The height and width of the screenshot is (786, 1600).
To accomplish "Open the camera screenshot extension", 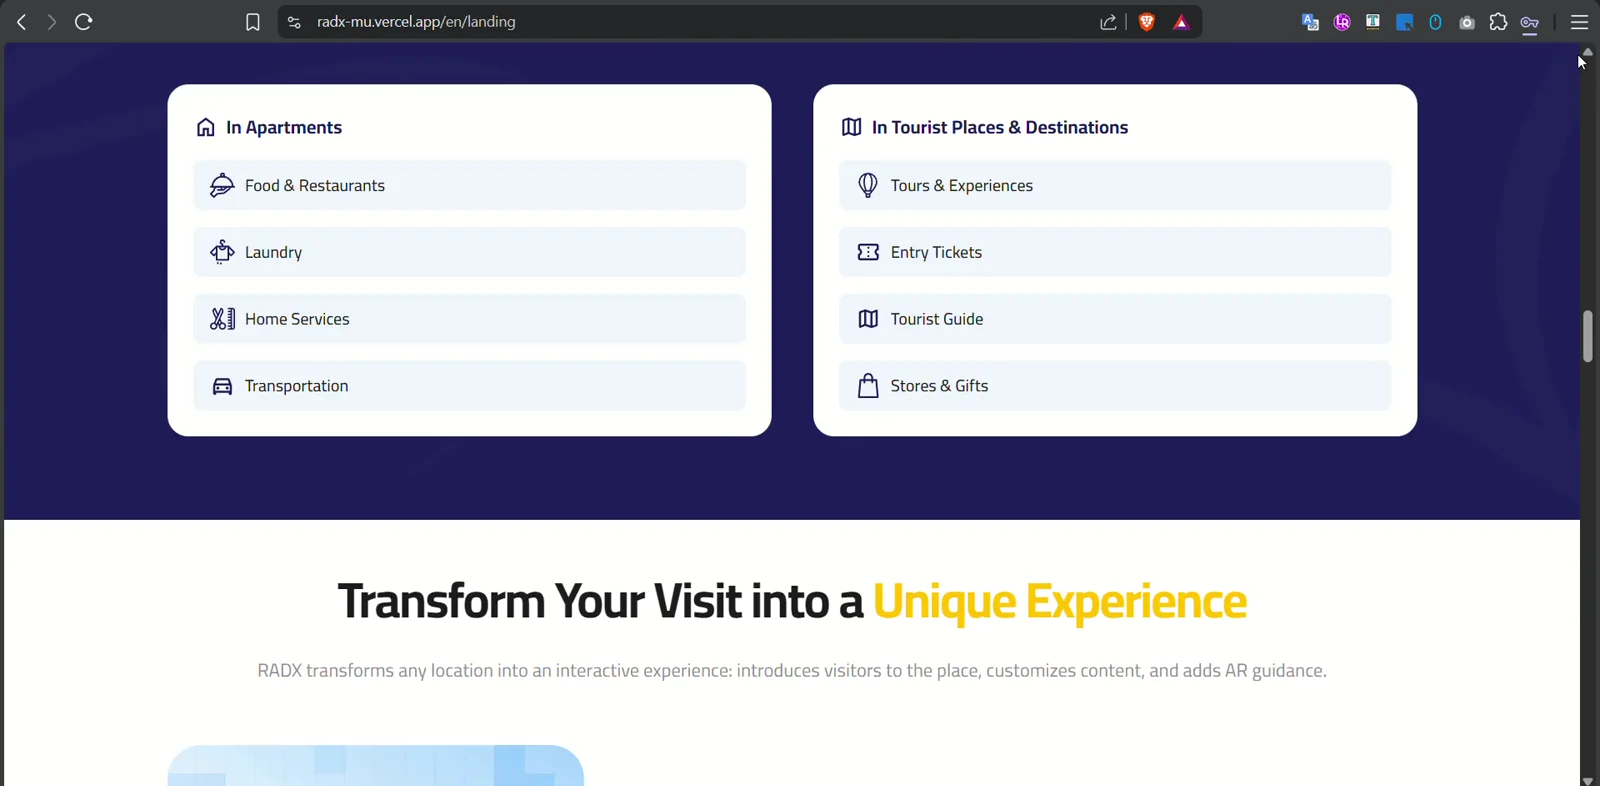I will click(1467, 22).
